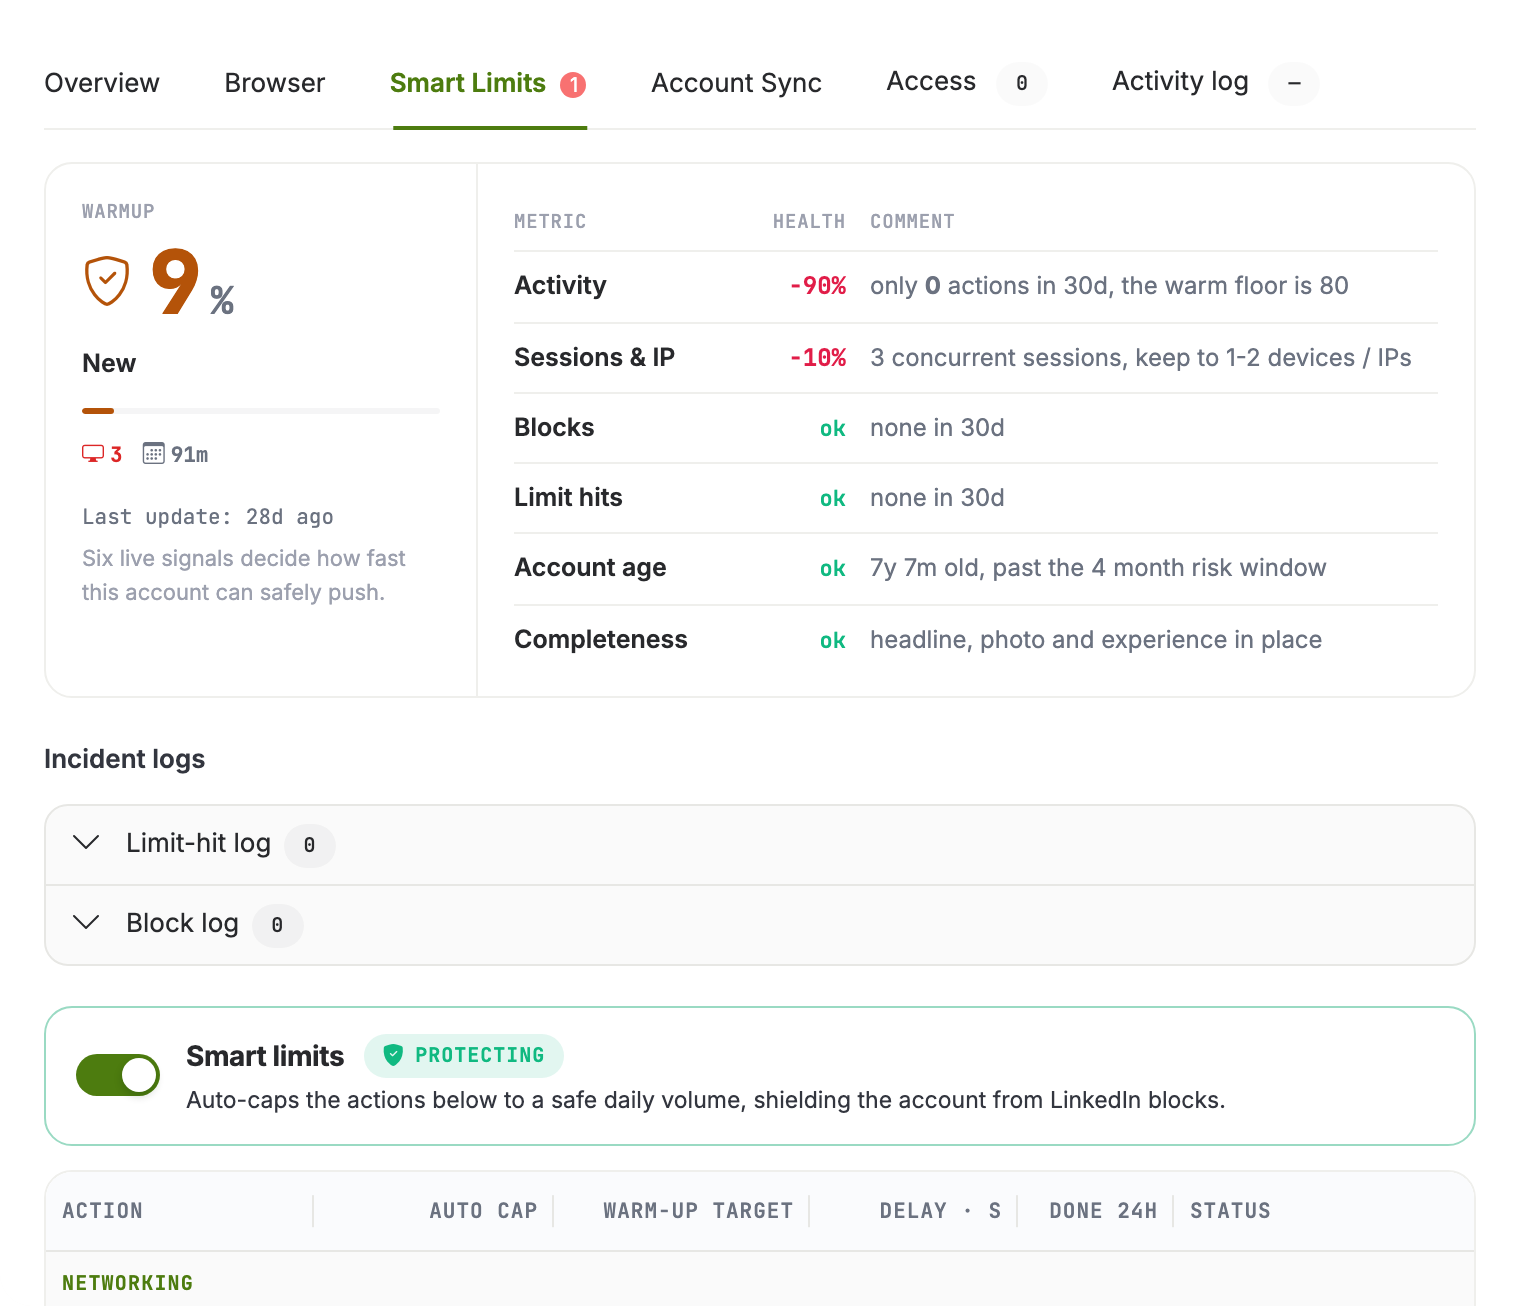Click the '7y 7m old' account age comment
1520x1306 pixels.
click(1098, 568)
